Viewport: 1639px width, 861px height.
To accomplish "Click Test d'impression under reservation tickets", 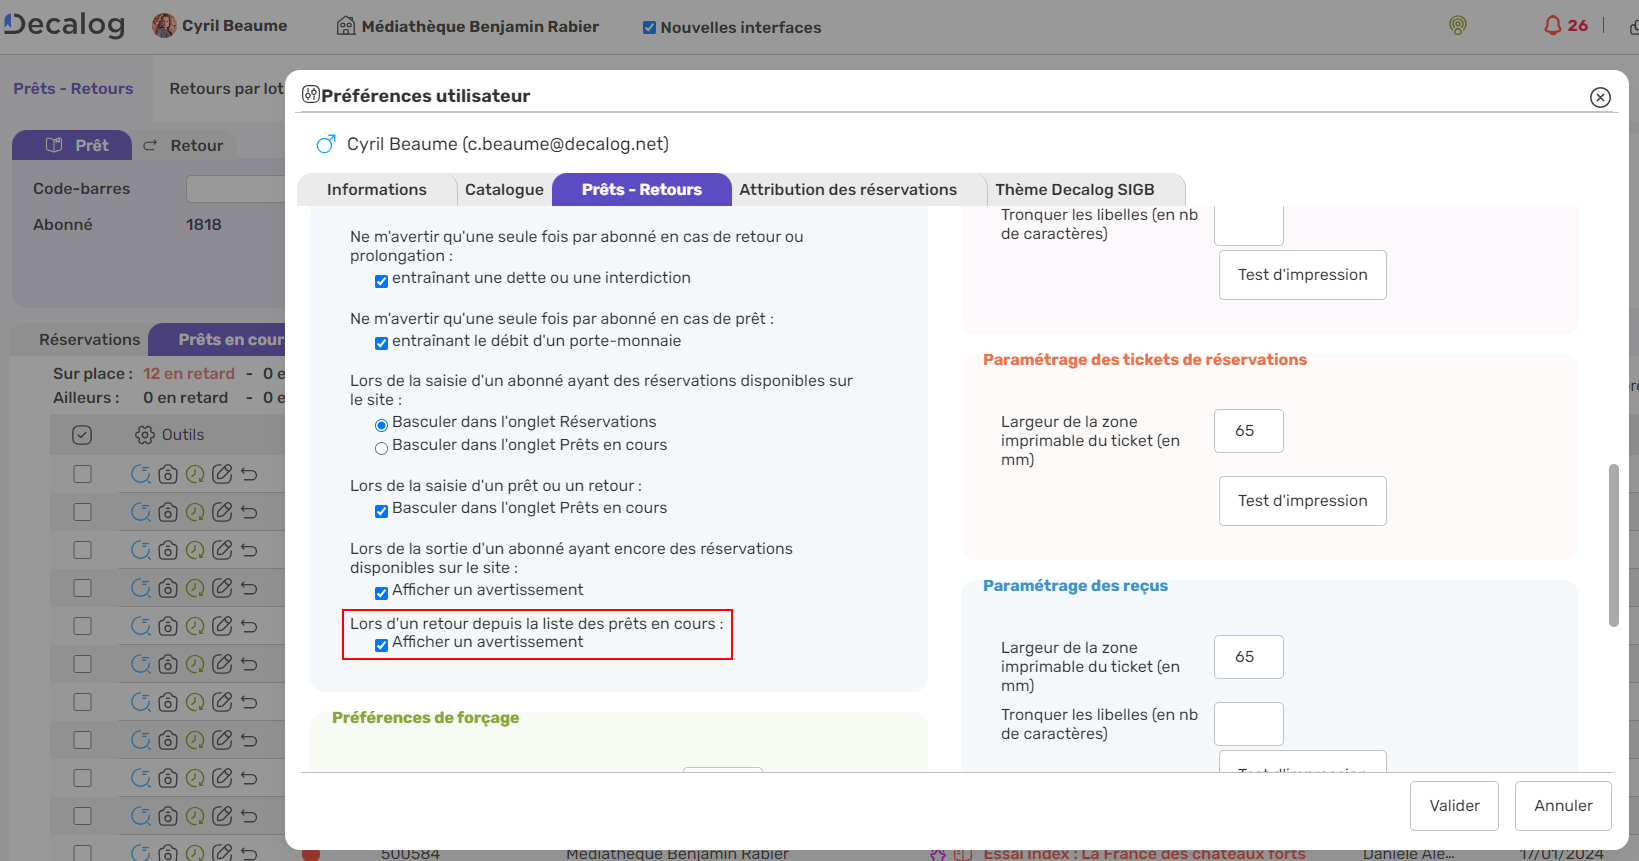I will [x=1302, y=501].
